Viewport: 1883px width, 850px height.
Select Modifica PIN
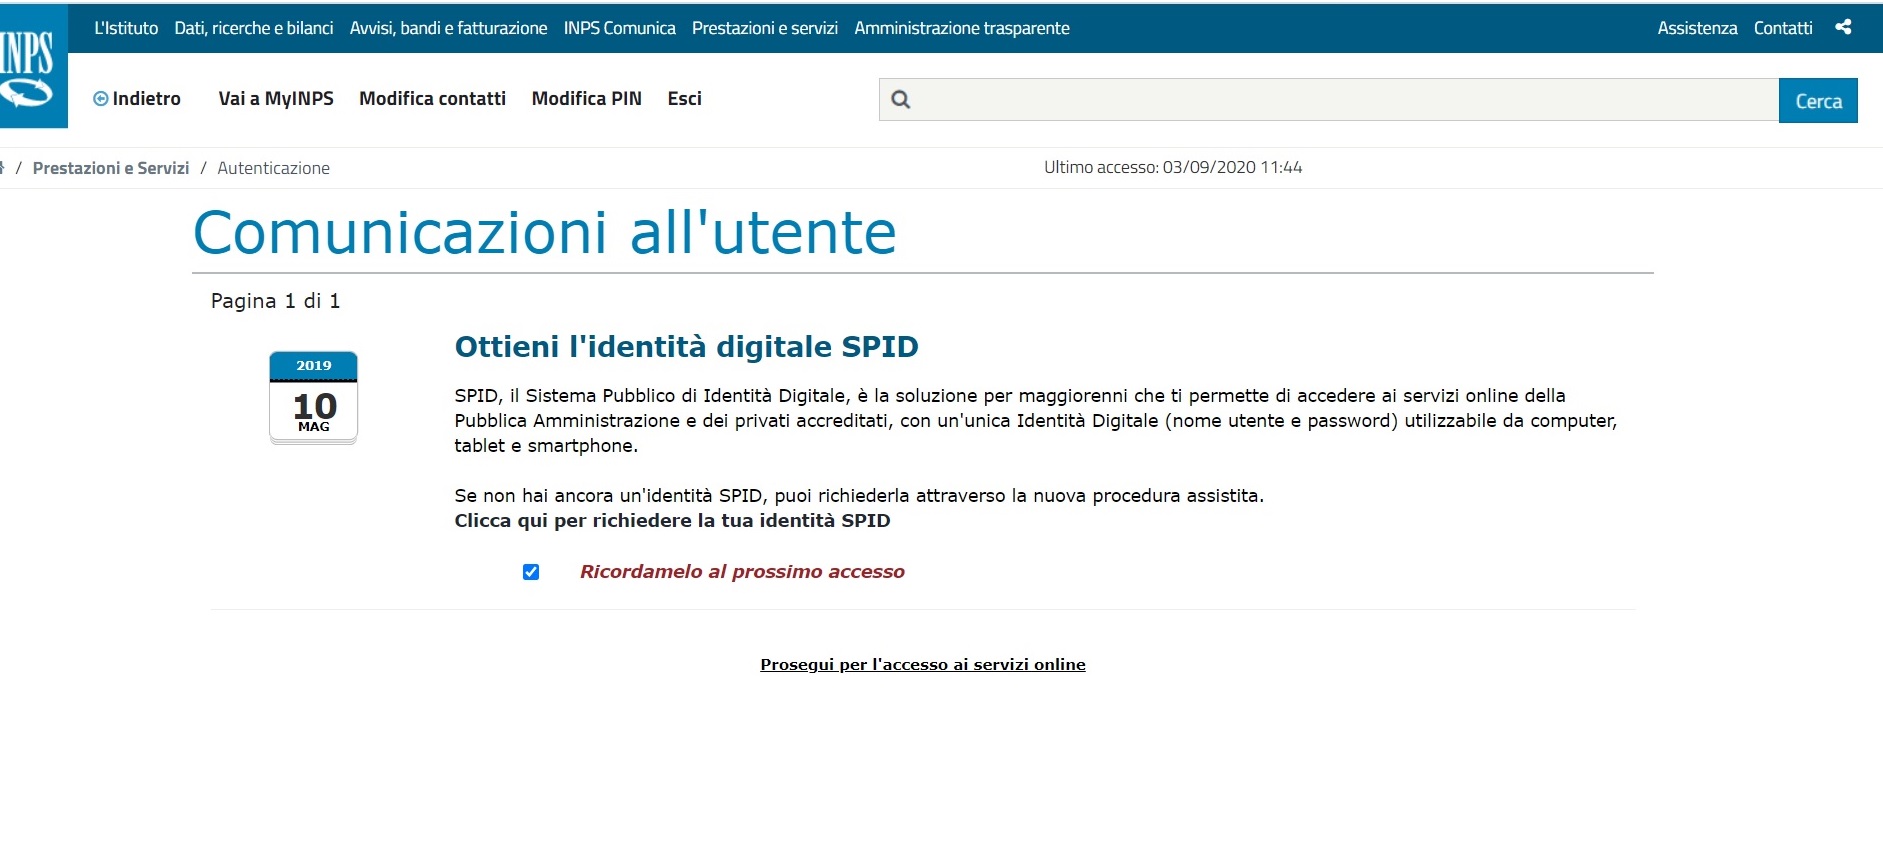(x=586, y=98)
